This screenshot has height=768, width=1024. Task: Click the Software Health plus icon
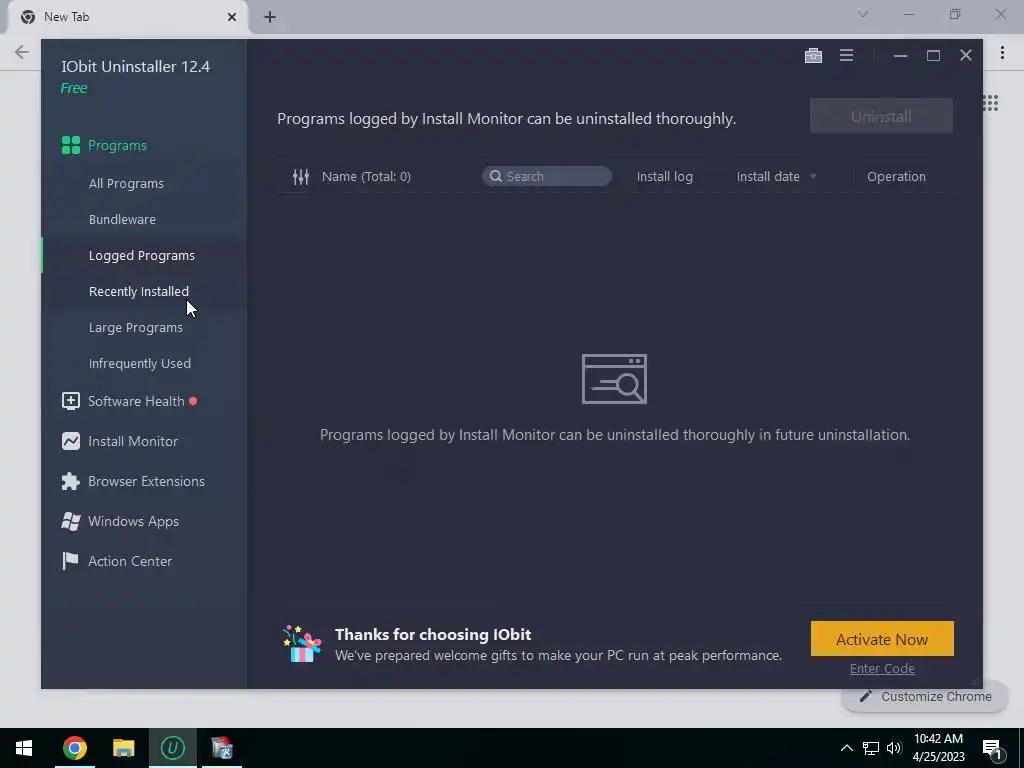point(71,401)
